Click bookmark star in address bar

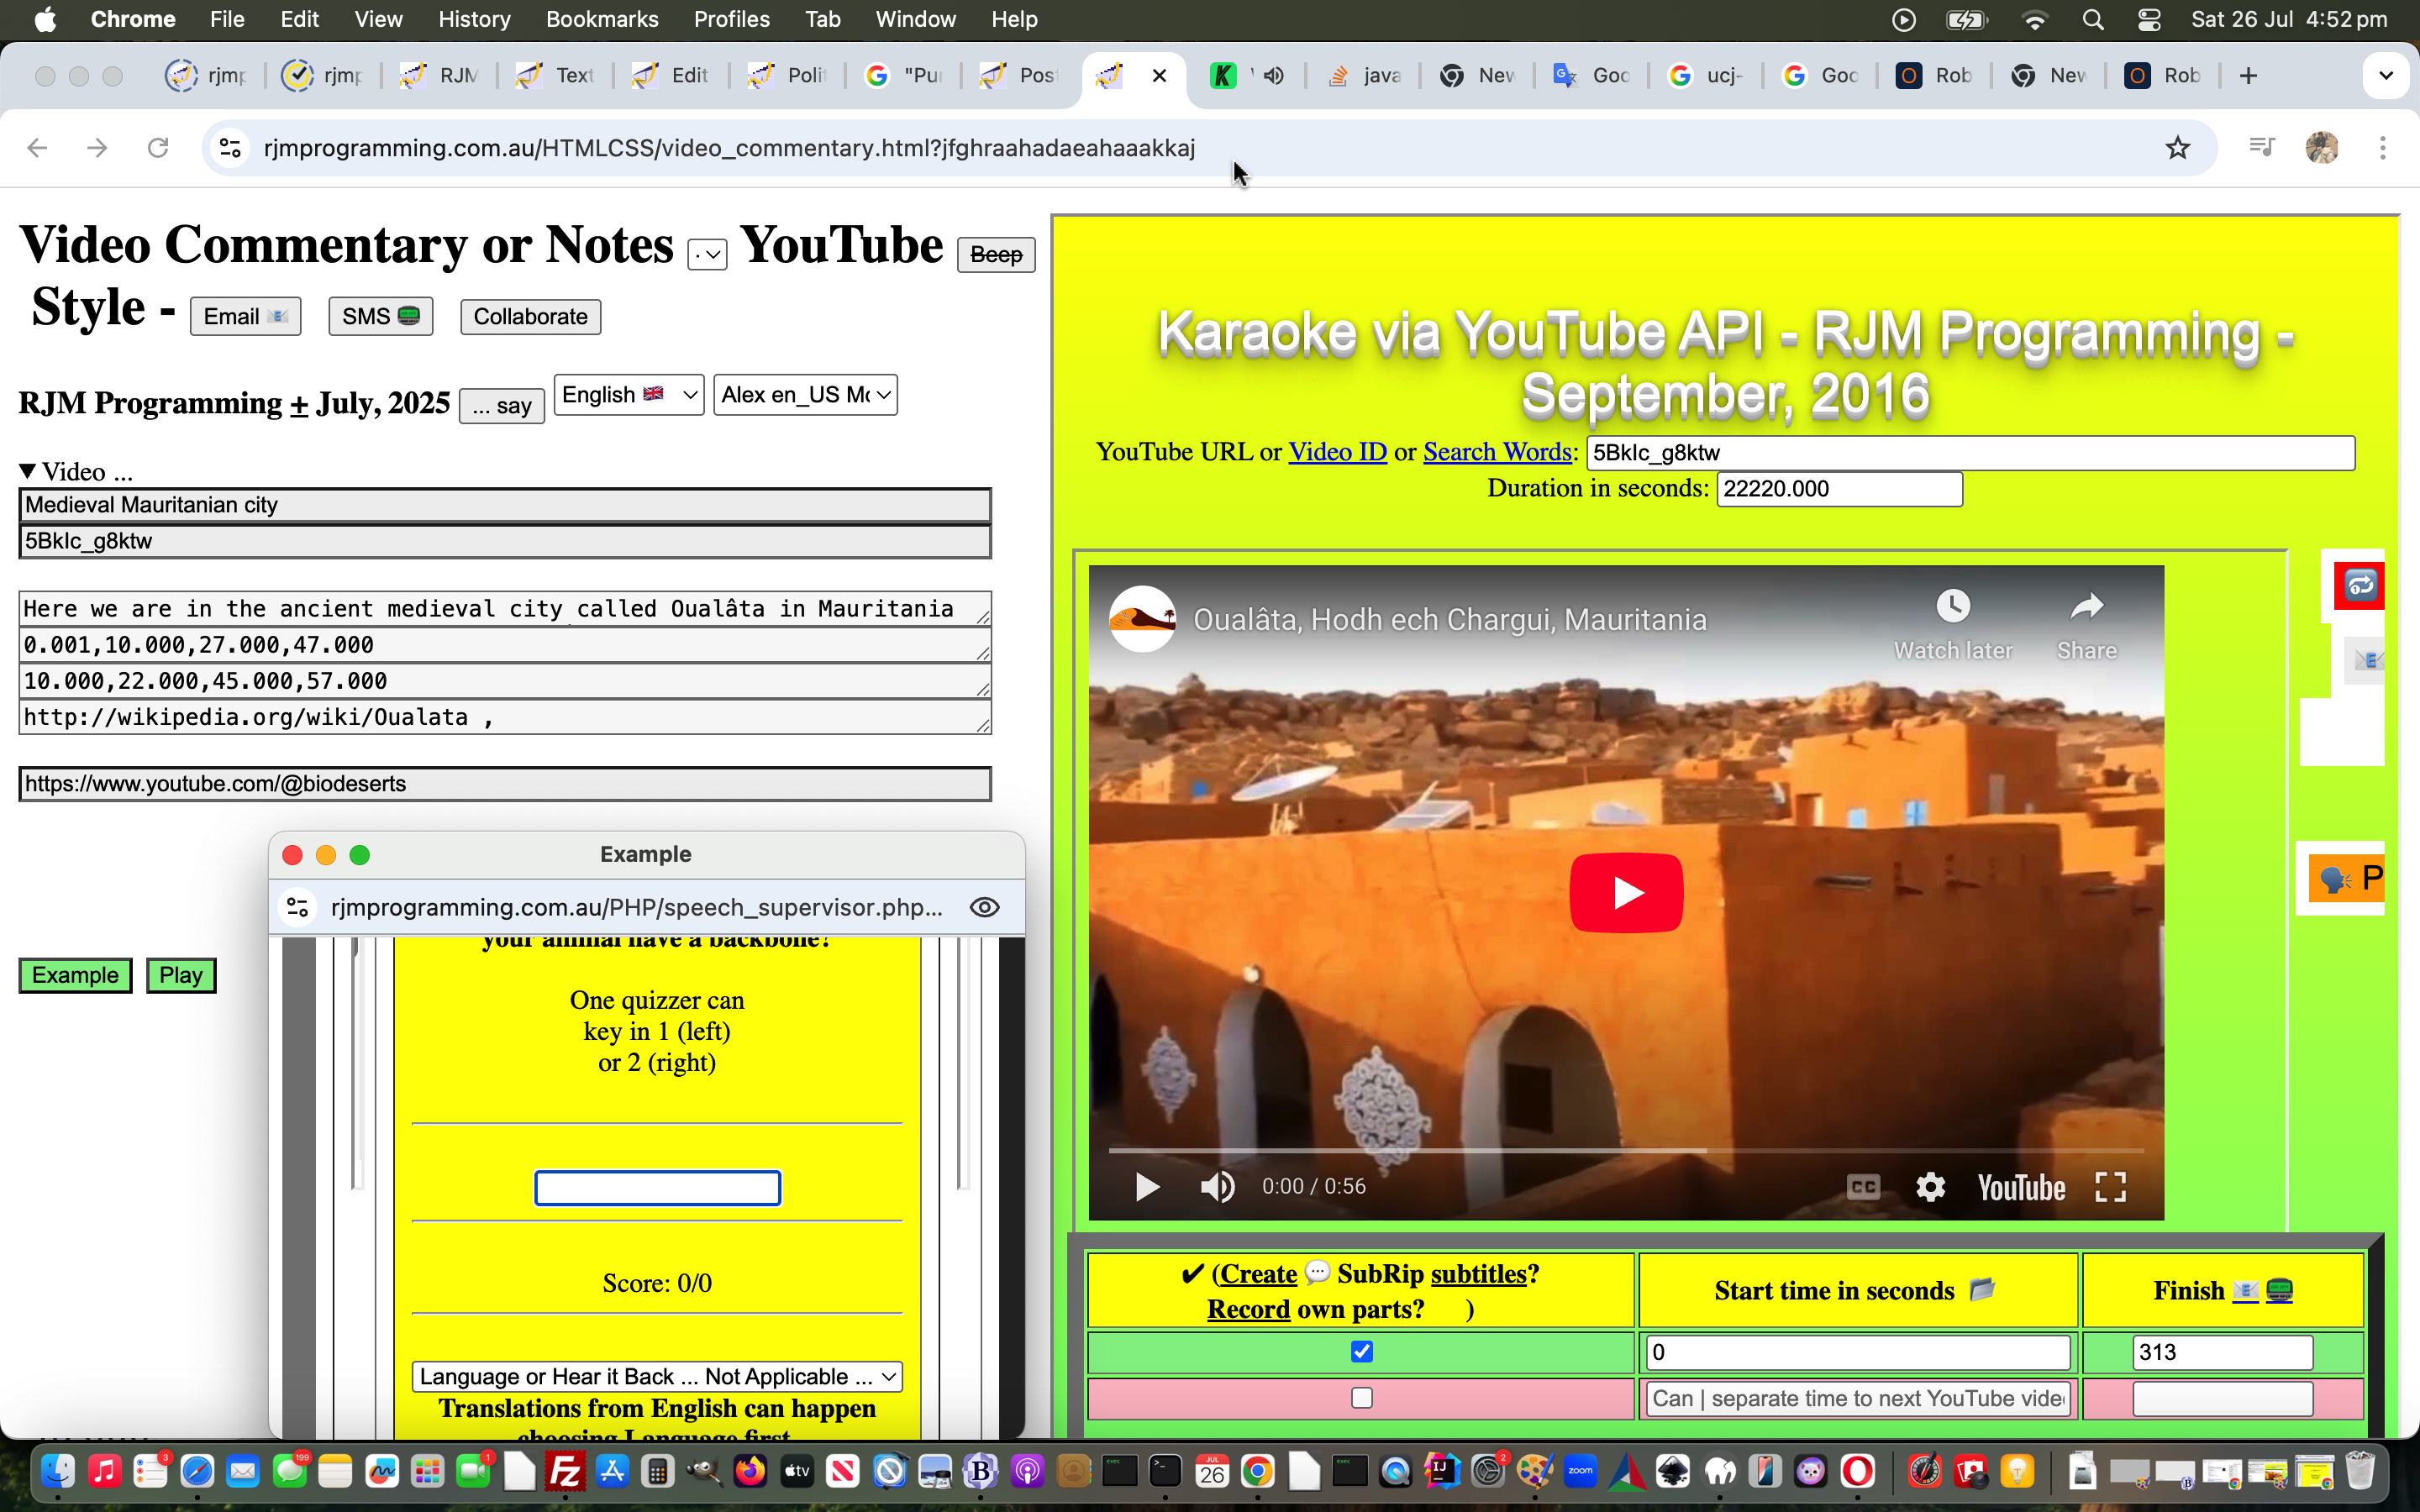2177,148
